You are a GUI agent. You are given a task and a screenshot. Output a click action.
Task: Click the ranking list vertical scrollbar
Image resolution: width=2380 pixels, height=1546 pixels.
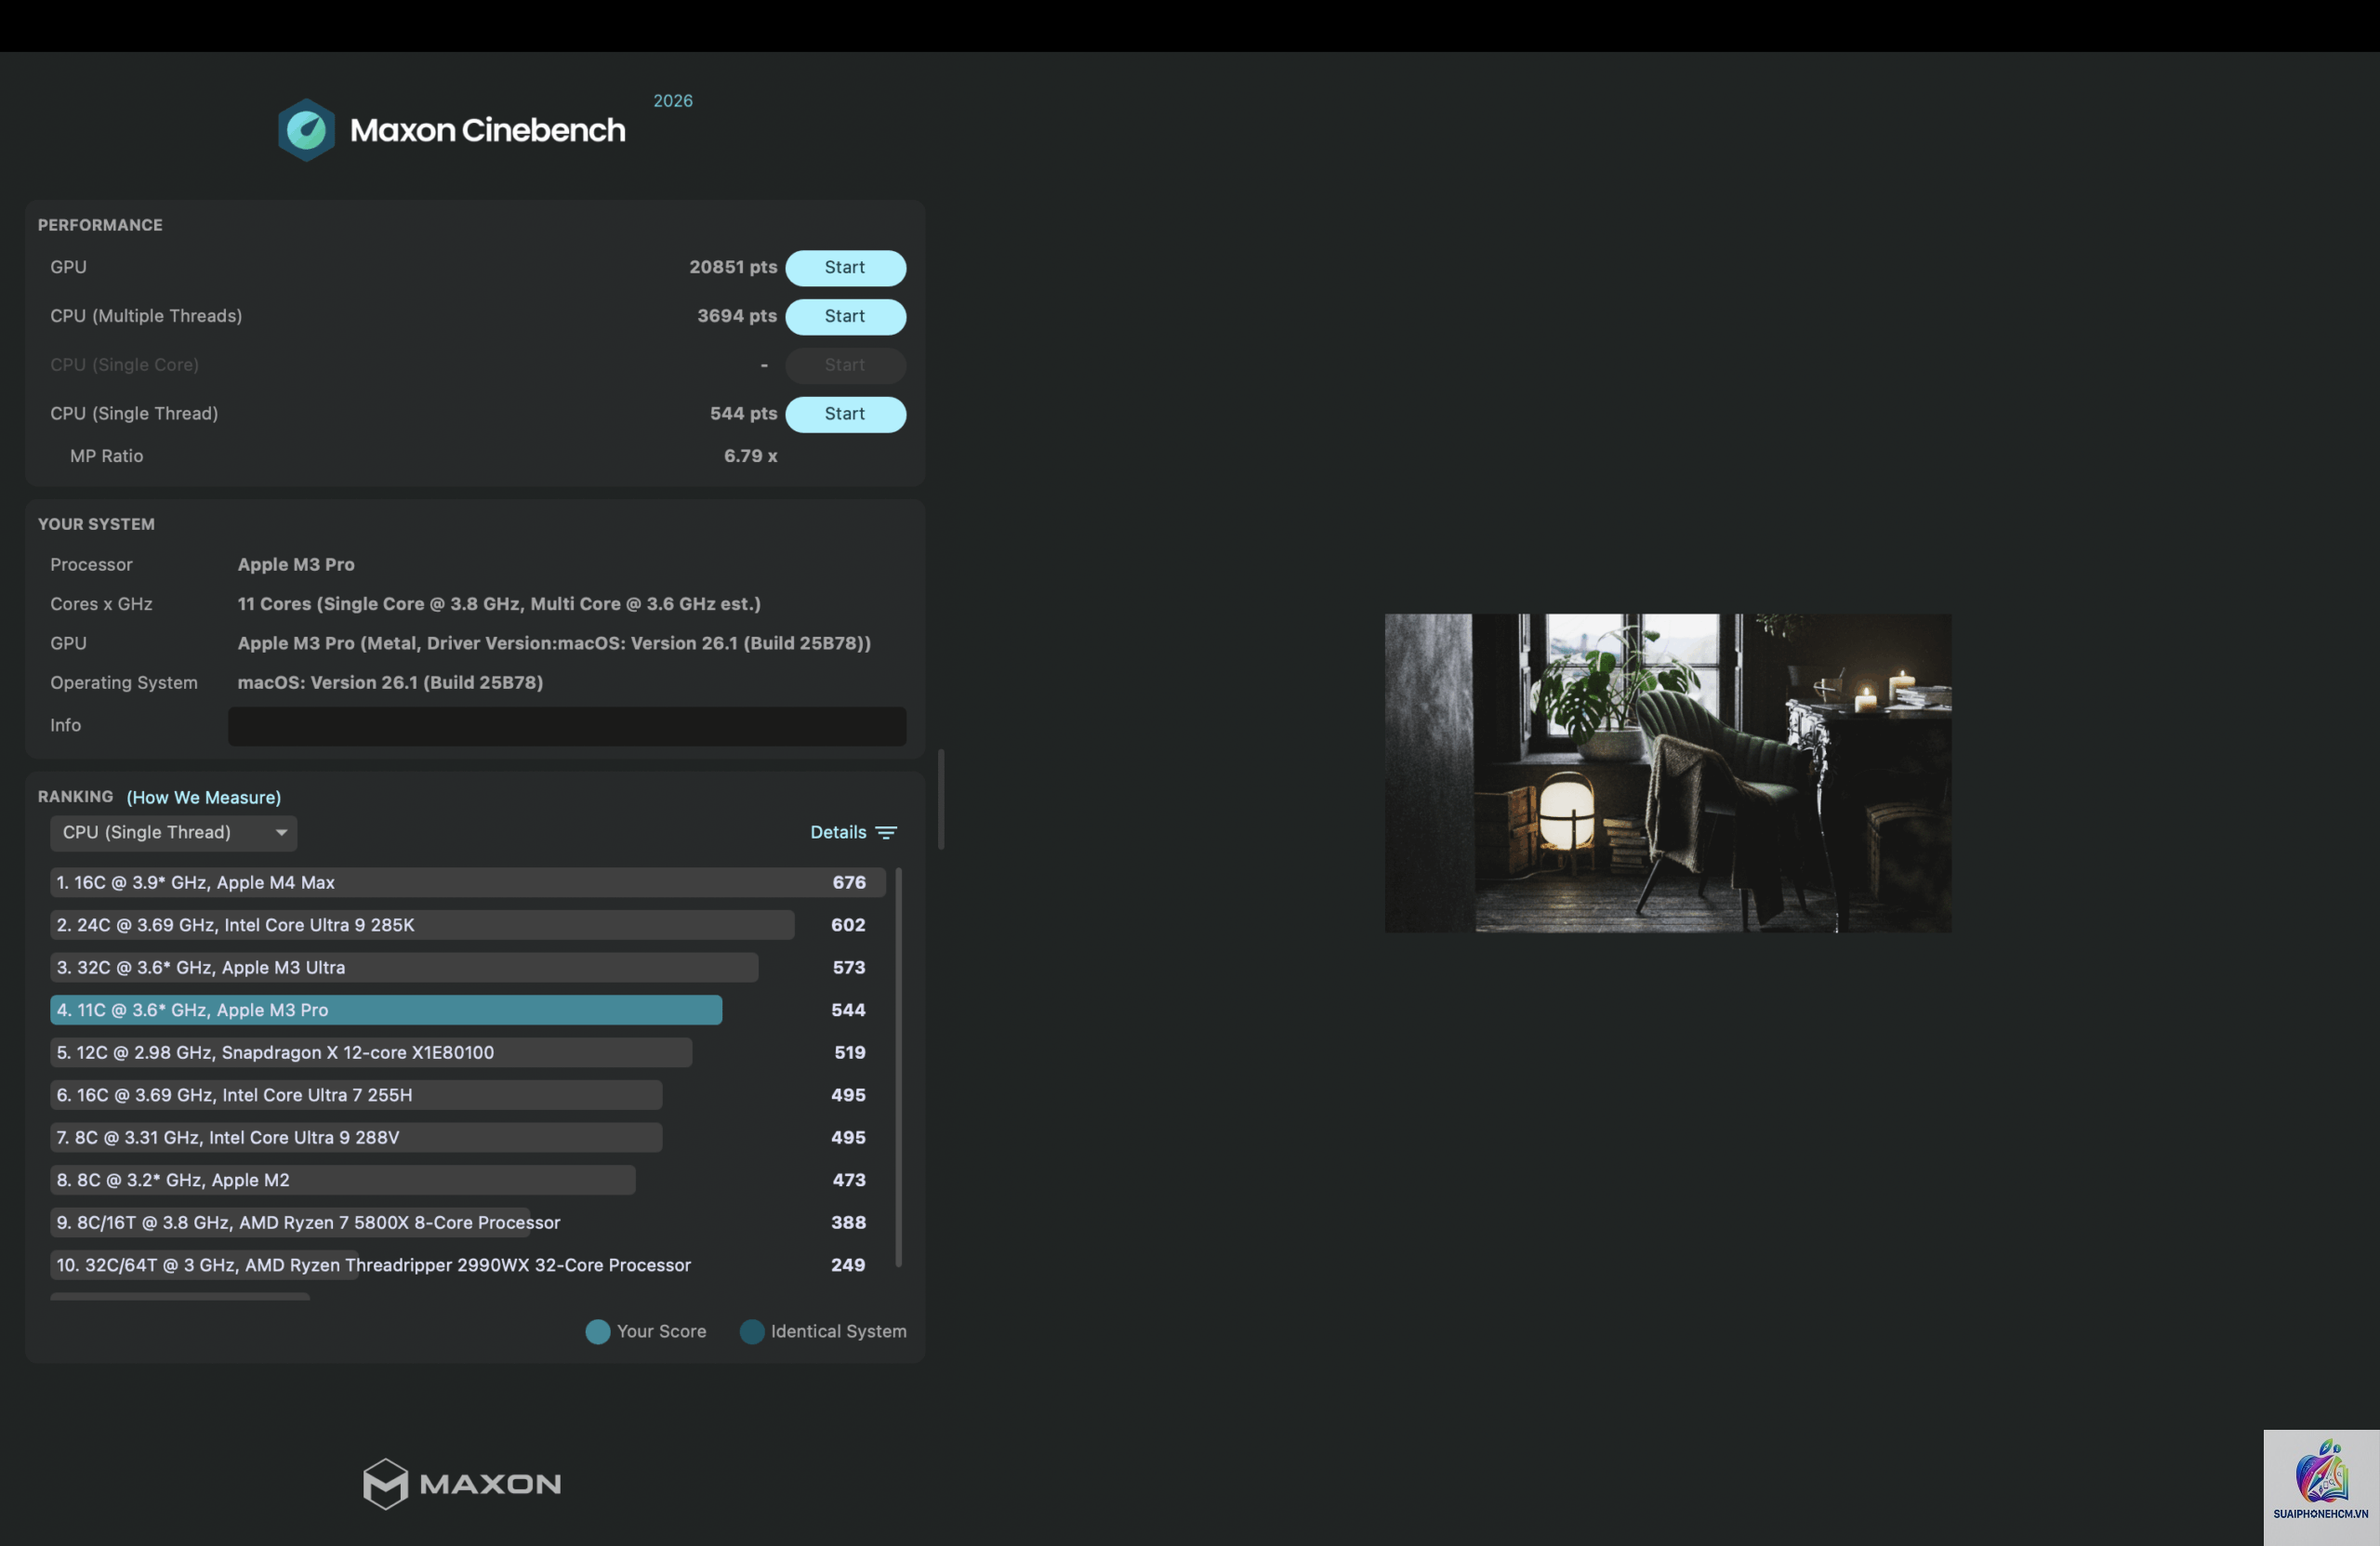898,1067
